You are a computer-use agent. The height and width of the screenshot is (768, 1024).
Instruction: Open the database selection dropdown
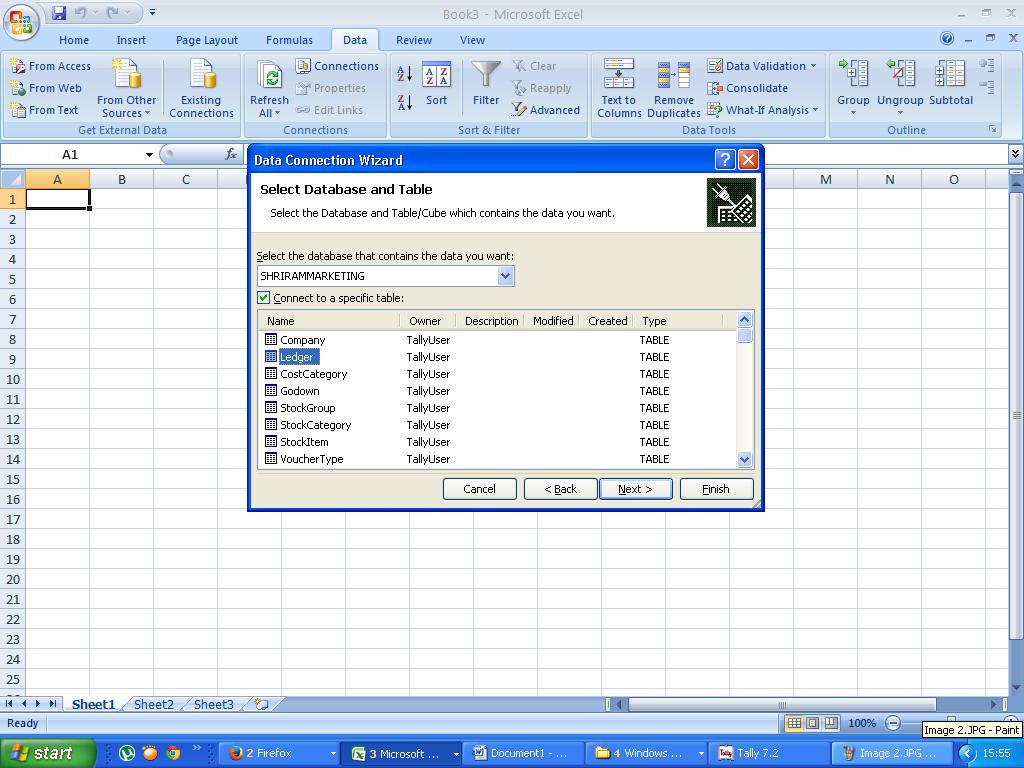pyautogui.click(x=506, y=275)
